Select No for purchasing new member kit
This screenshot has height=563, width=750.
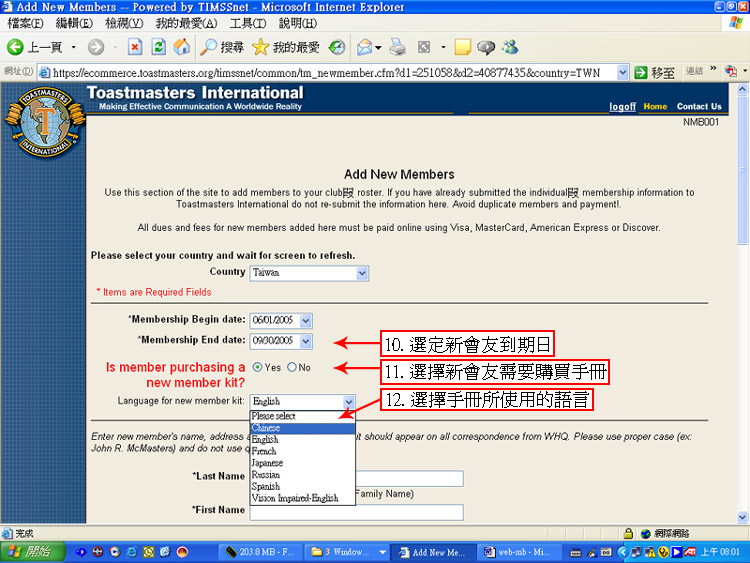click(x=292, y=367)
